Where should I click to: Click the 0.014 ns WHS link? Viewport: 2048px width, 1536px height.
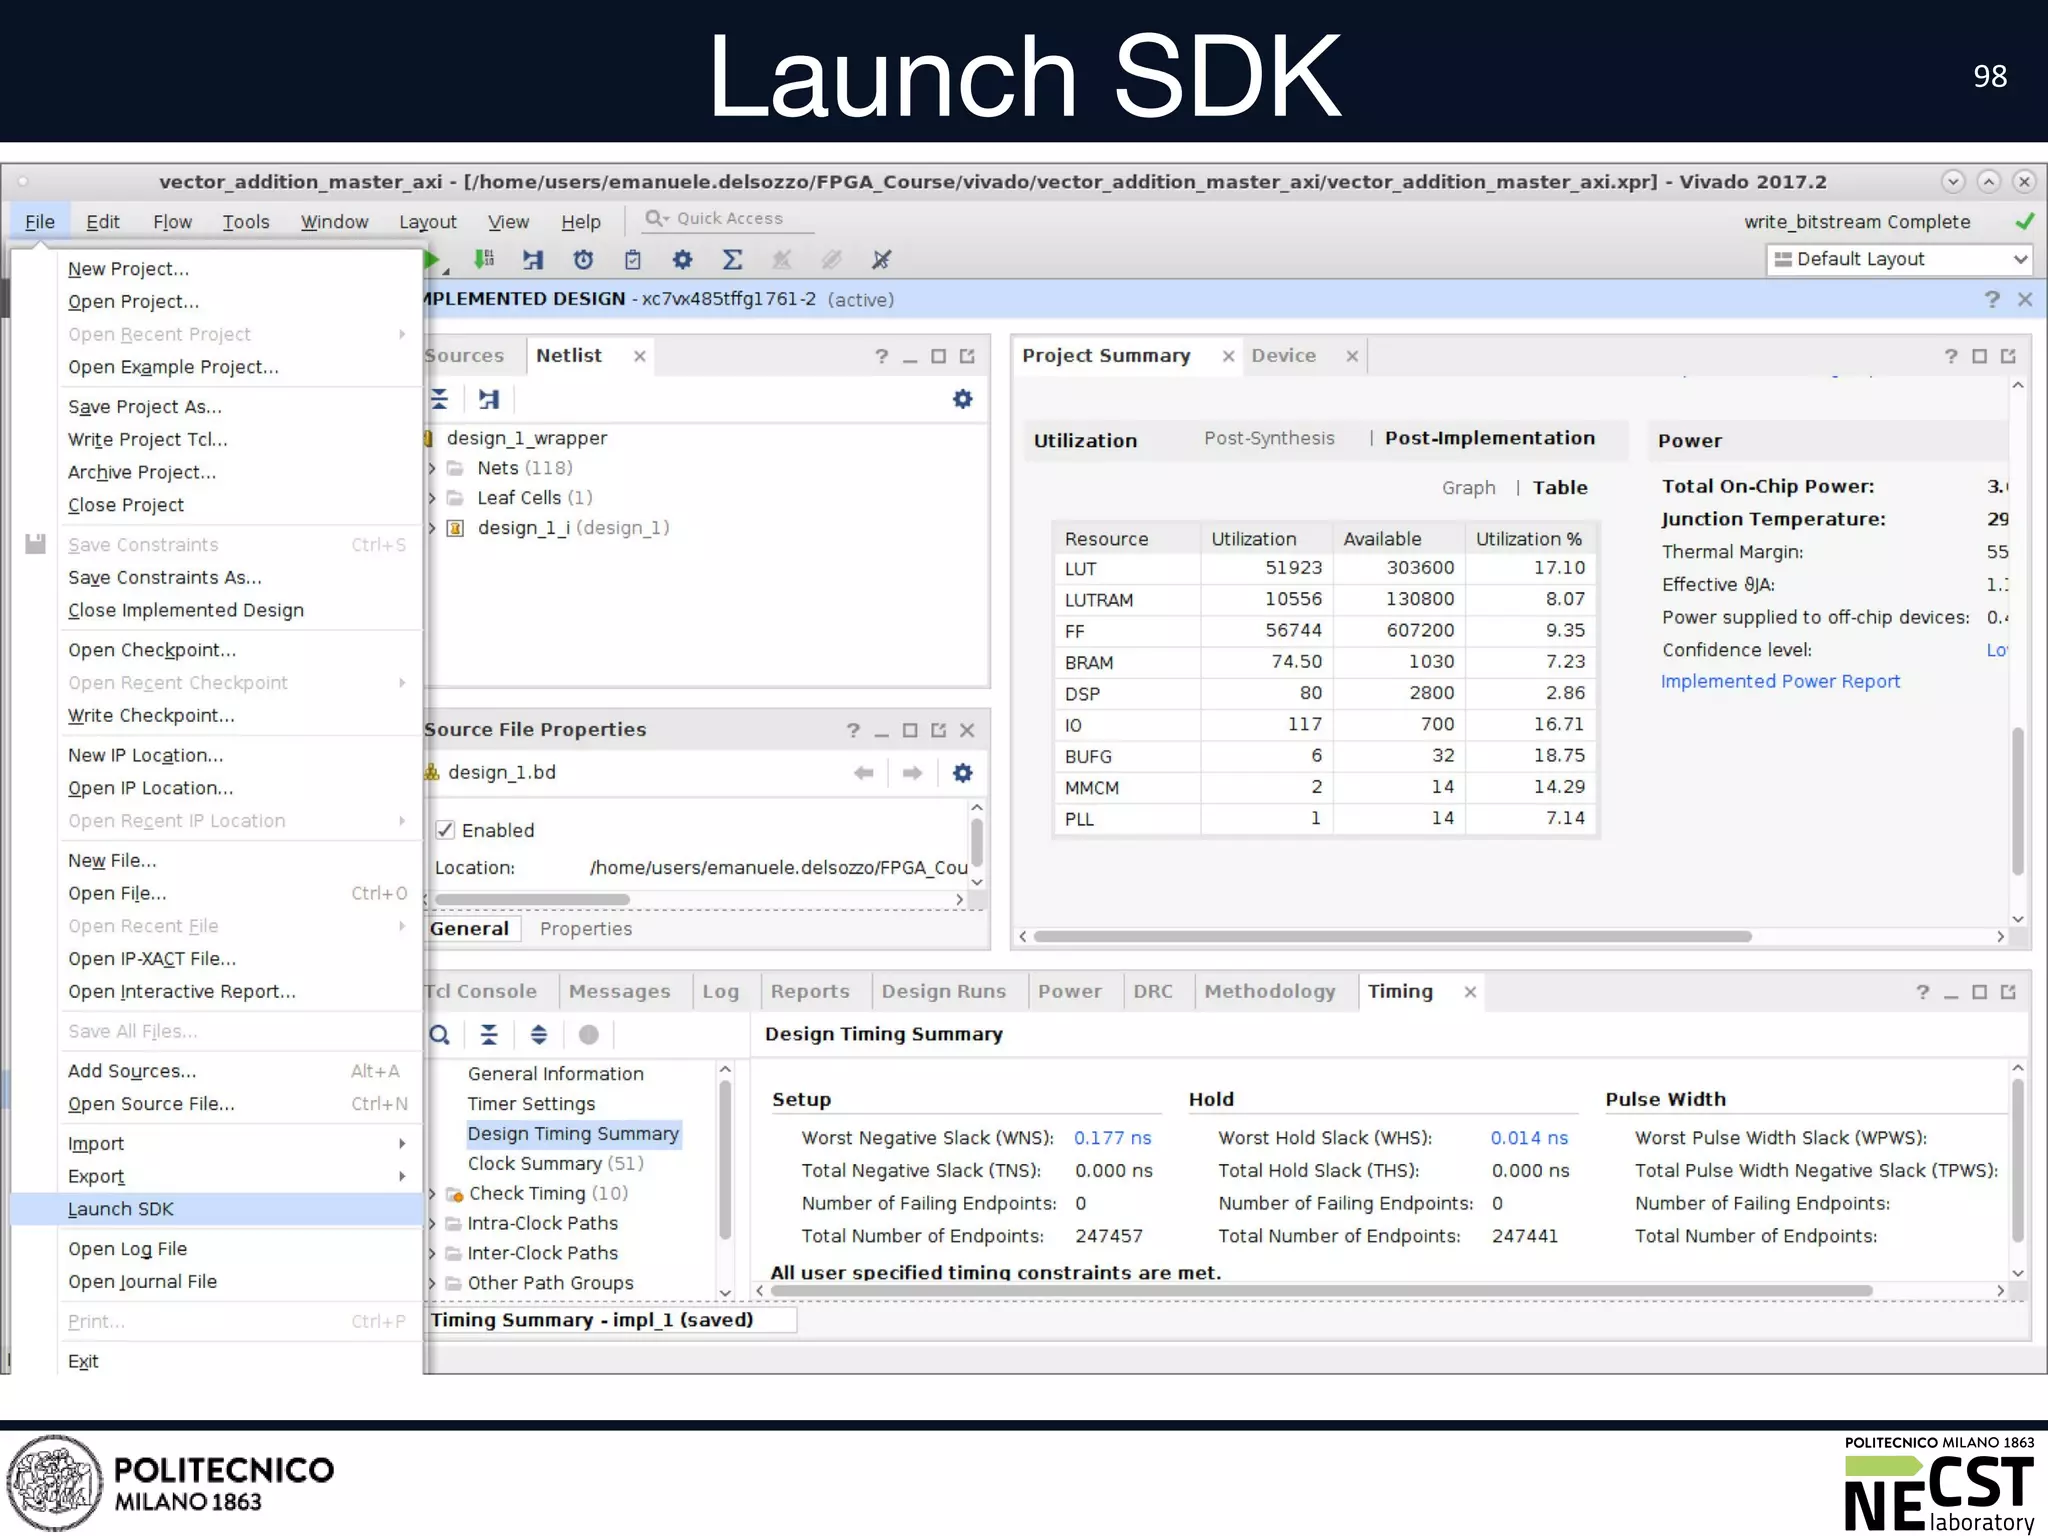click(1529, 1138)
